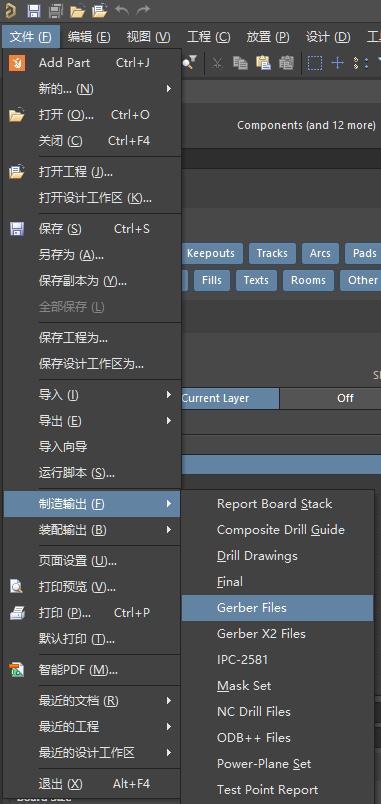
Task: Click the Save All icon in title bar
Action: 55,10
